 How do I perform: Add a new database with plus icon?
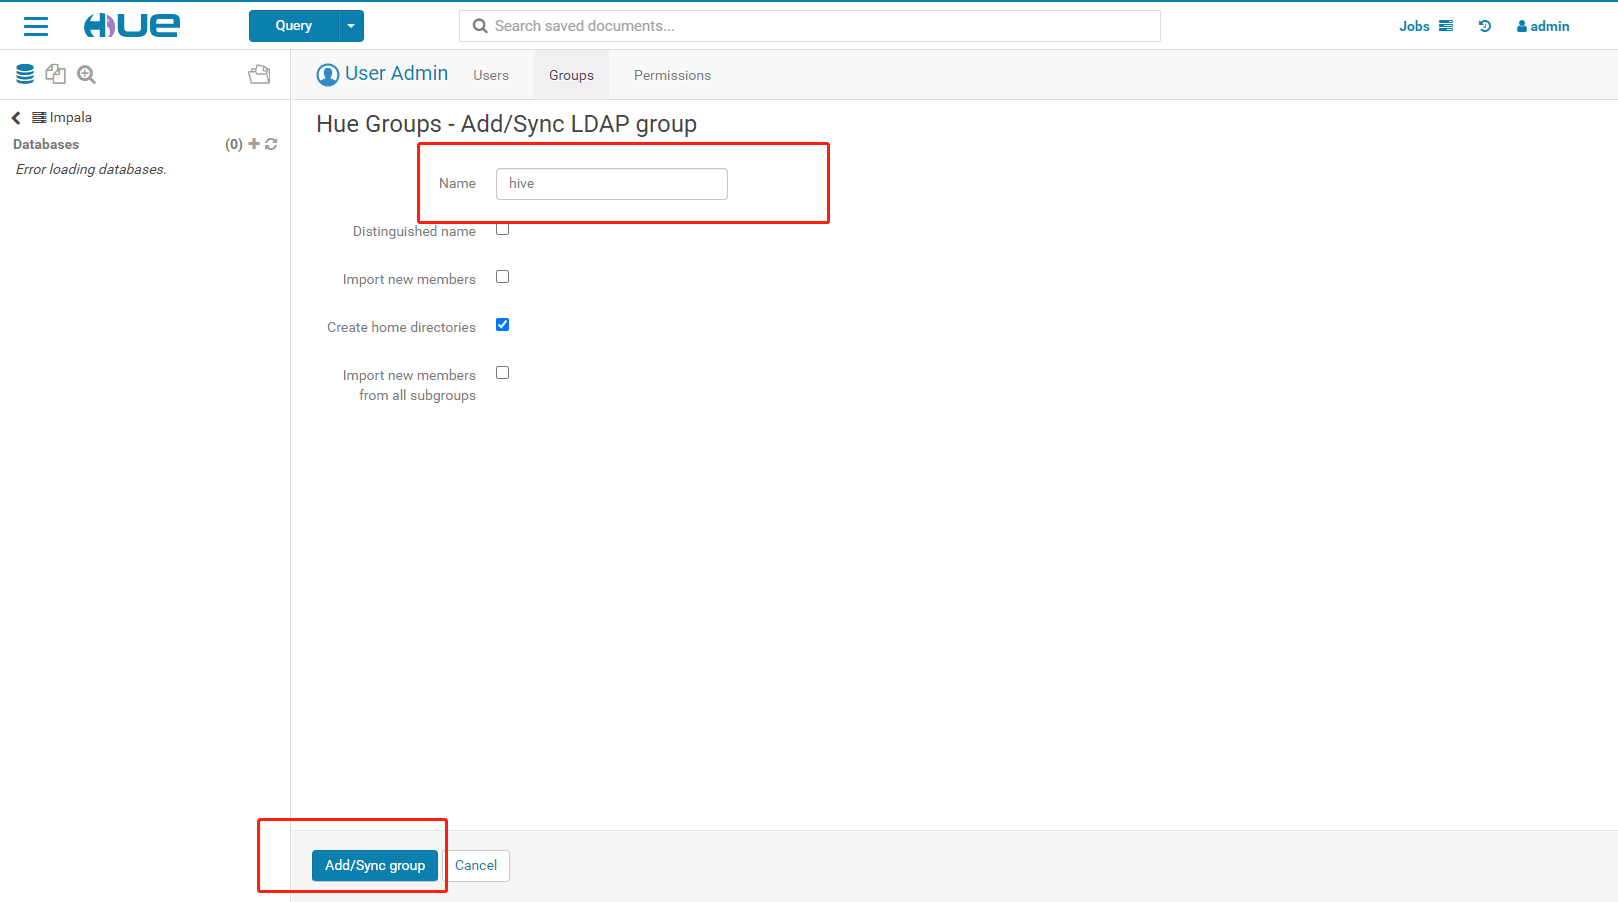(254, 144)
